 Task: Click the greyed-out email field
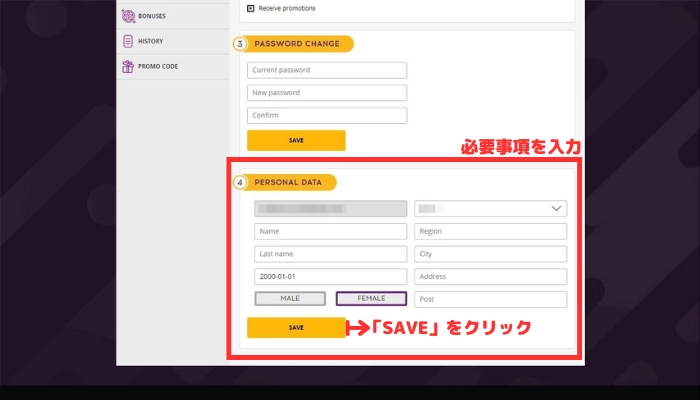[x=330, y=208]
